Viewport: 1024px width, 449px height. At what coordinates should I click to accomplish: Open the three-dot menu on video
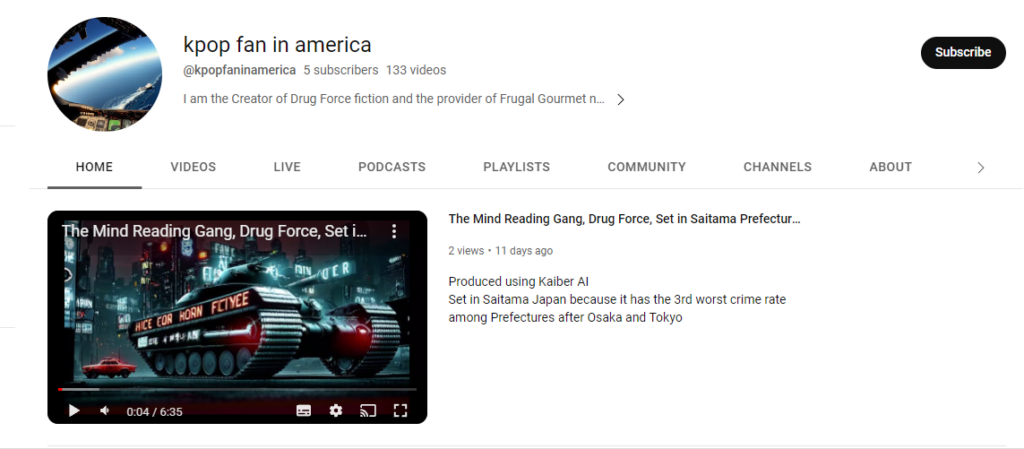[394, 231]
